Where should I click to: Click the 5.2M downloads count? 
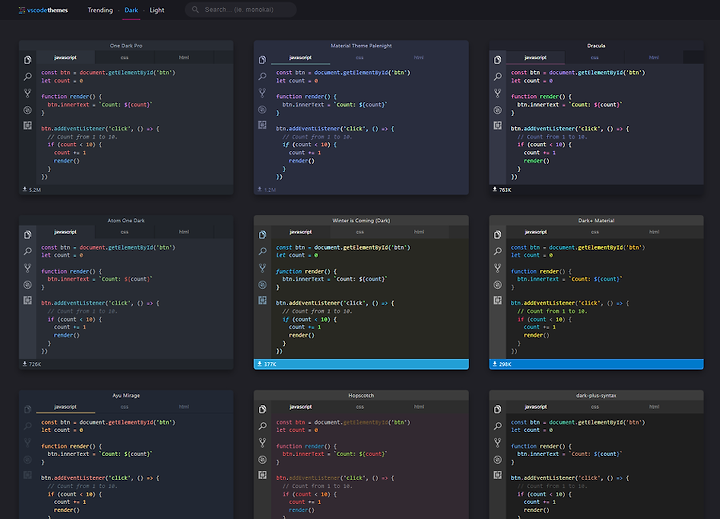coord(32,190)
